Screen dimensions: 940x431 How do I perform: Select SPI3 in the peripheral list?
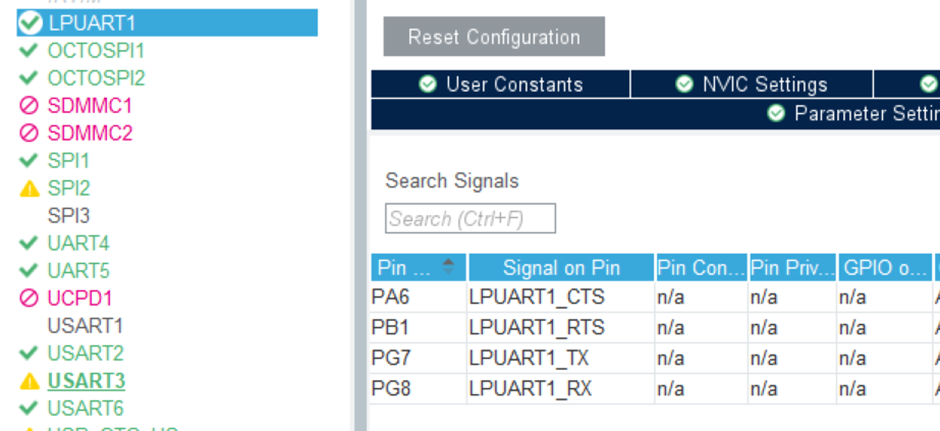tap(69, 215)
